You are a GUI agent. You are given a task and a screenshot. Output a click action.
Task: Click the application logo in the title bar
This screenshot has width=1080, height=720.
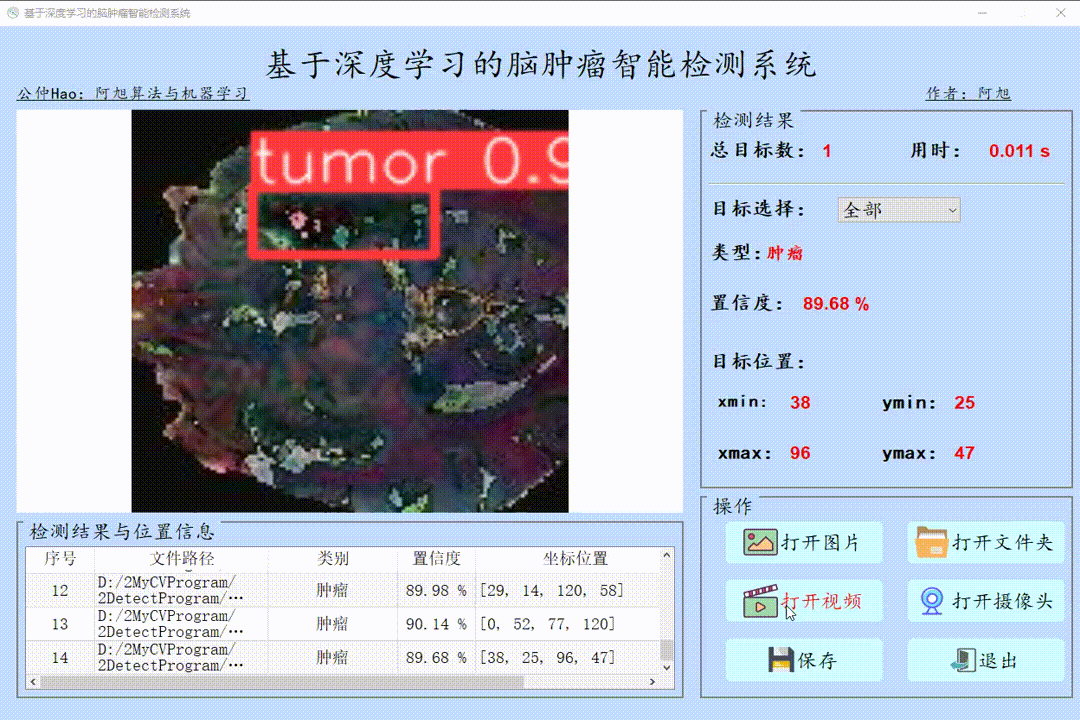pos(11,12)
